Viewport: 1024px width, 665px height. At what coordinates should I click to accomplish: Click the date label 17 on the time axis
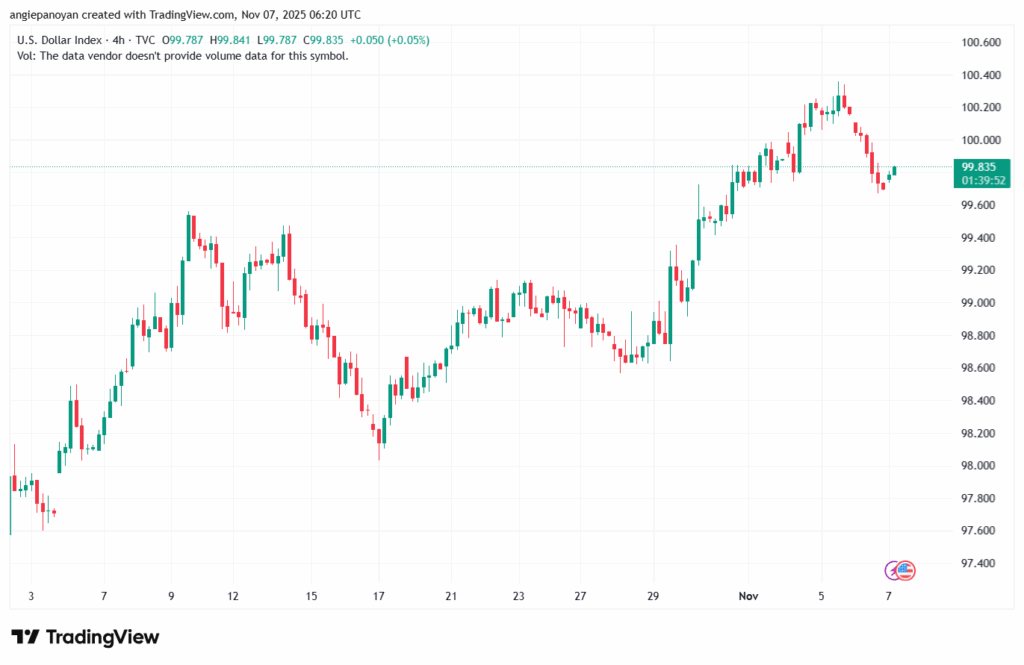point(378,595)
